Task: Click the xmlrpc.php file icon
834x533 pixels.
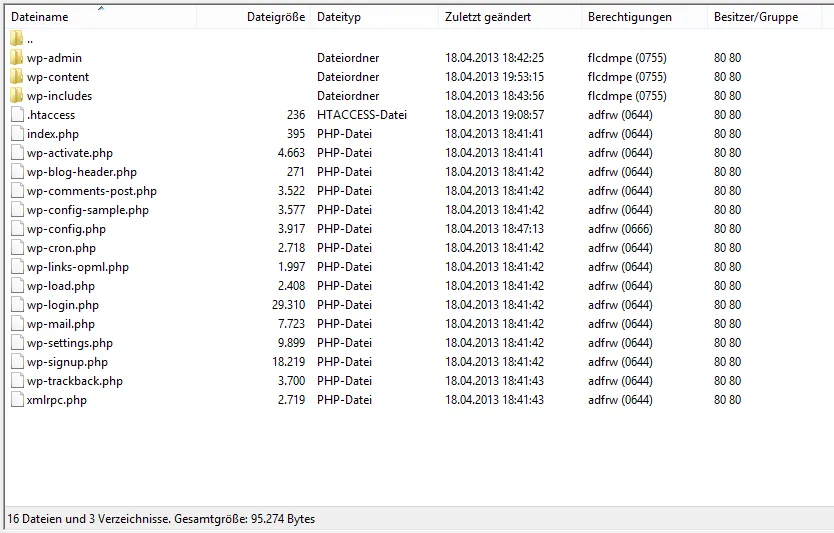Action: pos(18,399)
